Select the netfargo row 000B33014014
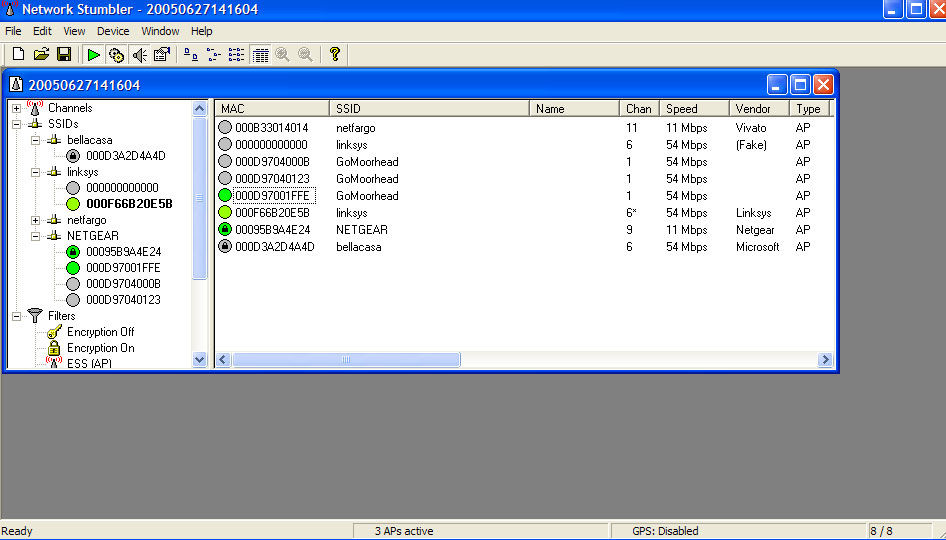This screenshot has height=540, width=946. [x=525, y=128]
